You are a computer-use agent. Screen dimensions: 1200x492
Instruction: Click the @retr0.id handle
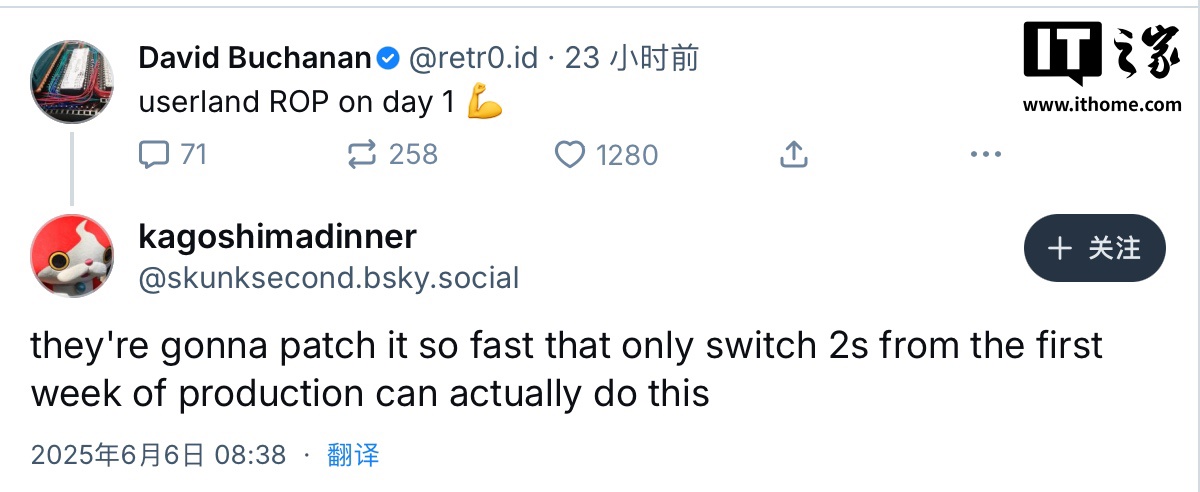pos(472,59)
